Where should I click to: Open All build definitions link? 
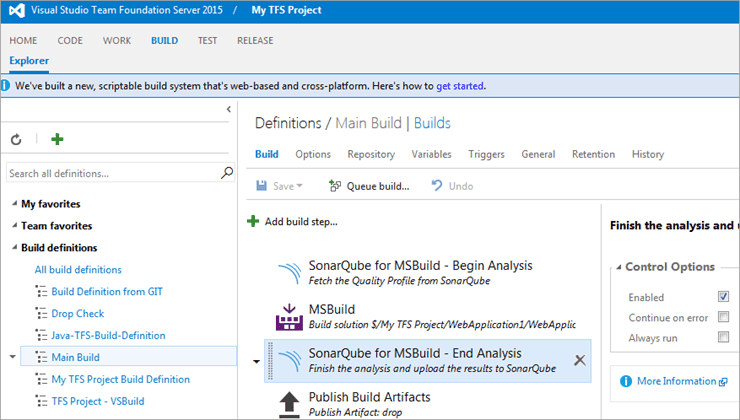[x=78, y=269]
